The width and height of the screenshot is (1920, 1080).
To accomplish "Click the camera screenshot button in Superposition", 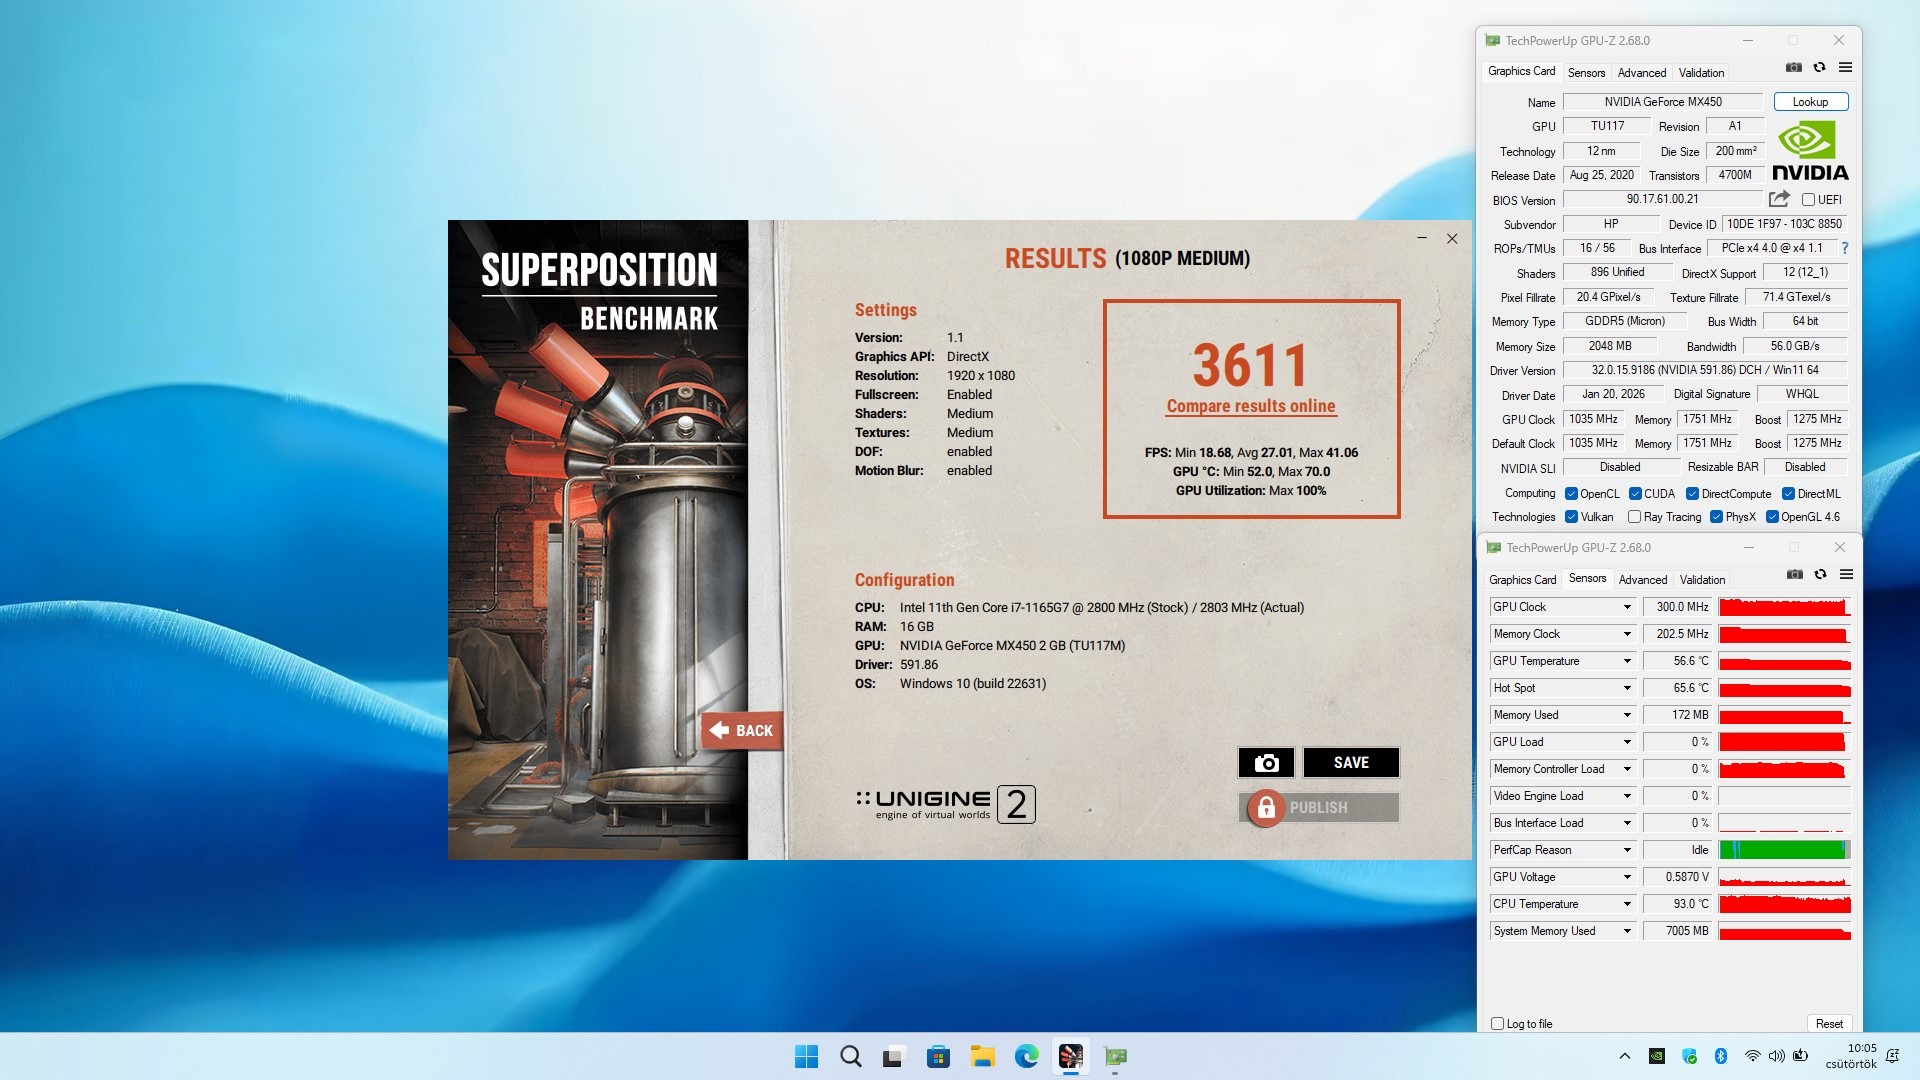I will [x=1266, y=763].
